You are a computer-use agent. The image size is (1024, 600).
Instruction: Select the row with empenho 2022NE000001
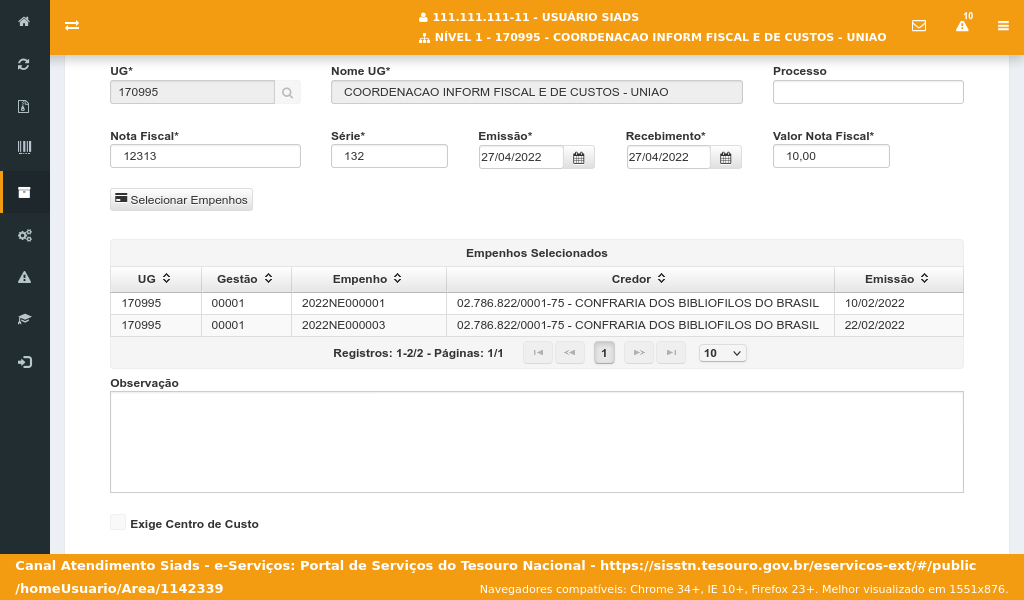tap(537, 304)
